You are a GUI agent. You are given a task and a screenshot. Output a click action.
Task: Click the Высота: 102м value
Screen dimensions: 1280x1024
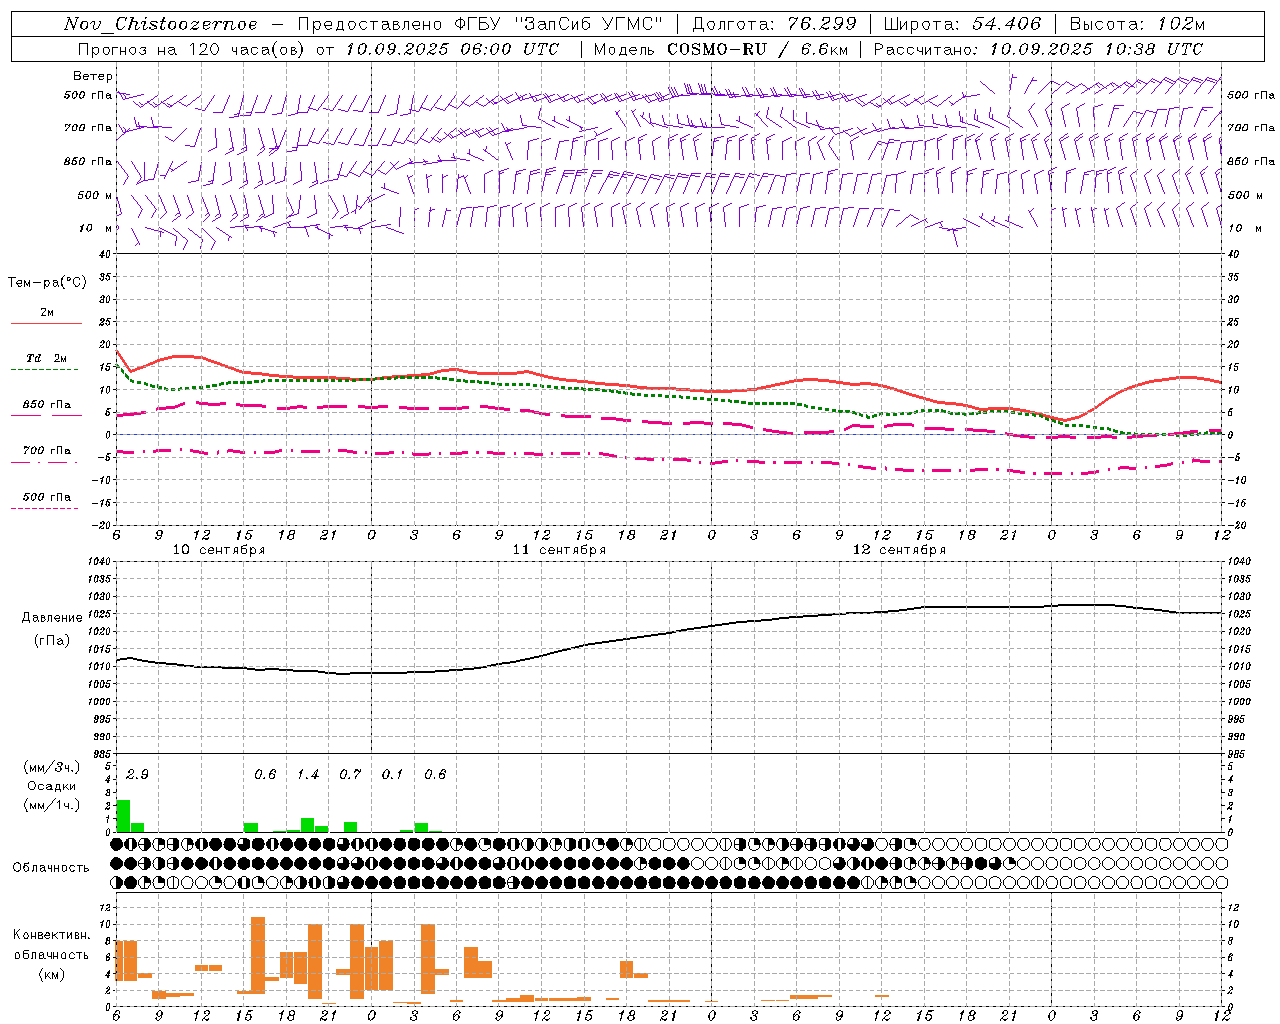(x=1137, y=24)
